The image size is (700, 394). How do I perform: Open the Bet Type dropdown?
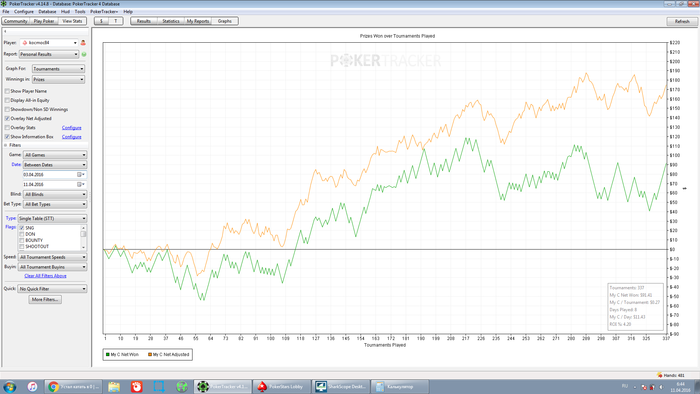54,204
